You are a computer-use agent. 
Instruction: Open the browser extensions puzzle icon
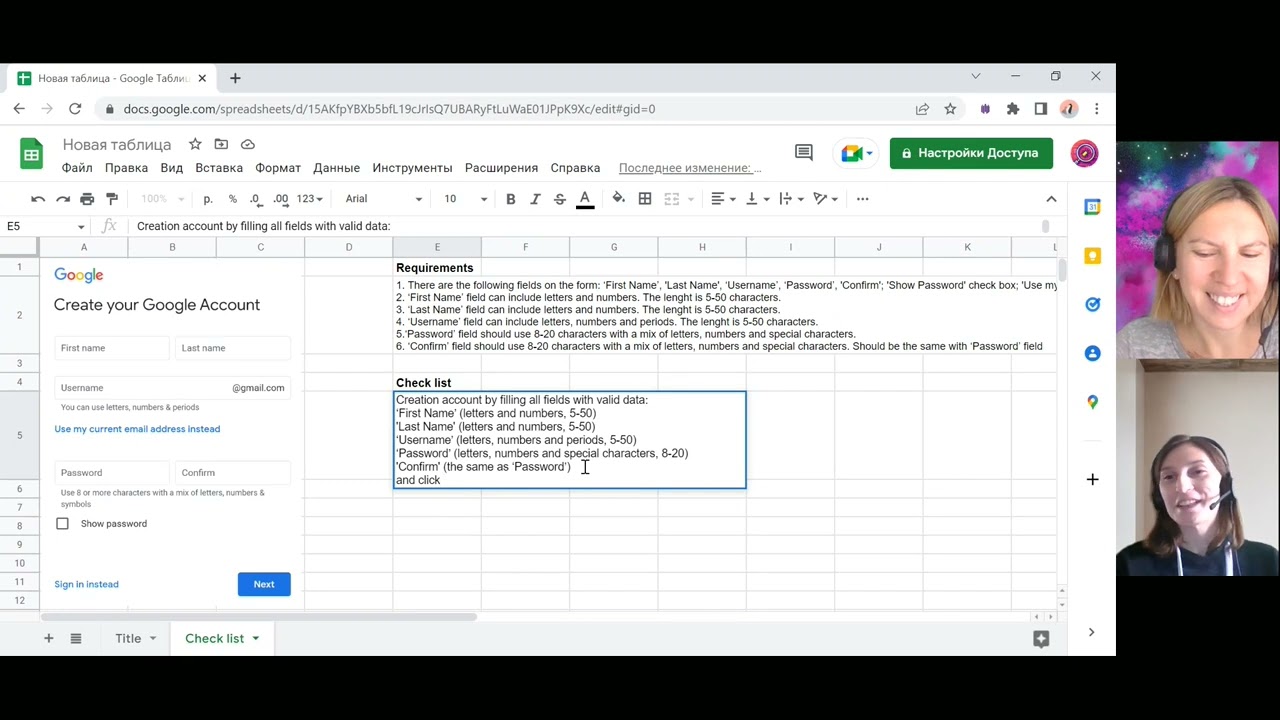pos(1013,109)
